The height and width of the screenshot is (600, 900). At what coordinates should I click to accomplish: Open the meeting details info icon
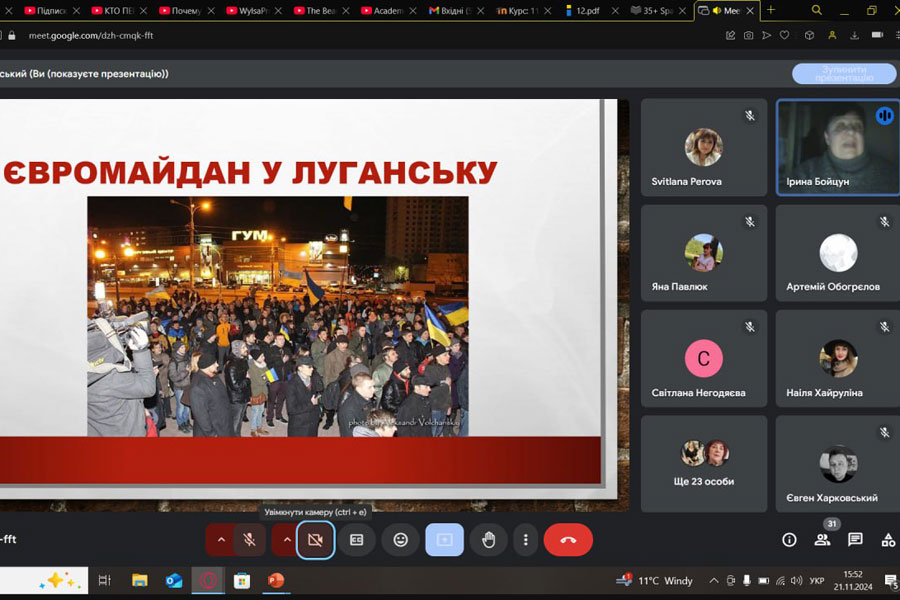point(789,540)
